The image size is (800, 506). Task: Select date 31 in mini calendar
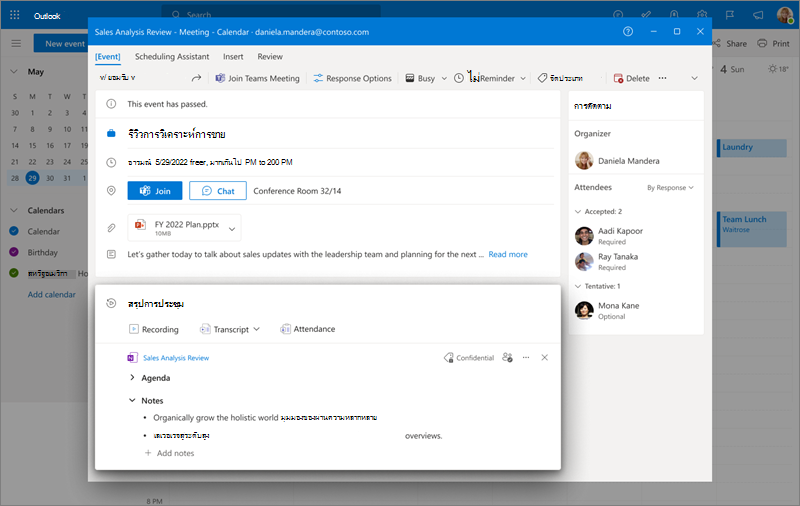coord(67,178)
